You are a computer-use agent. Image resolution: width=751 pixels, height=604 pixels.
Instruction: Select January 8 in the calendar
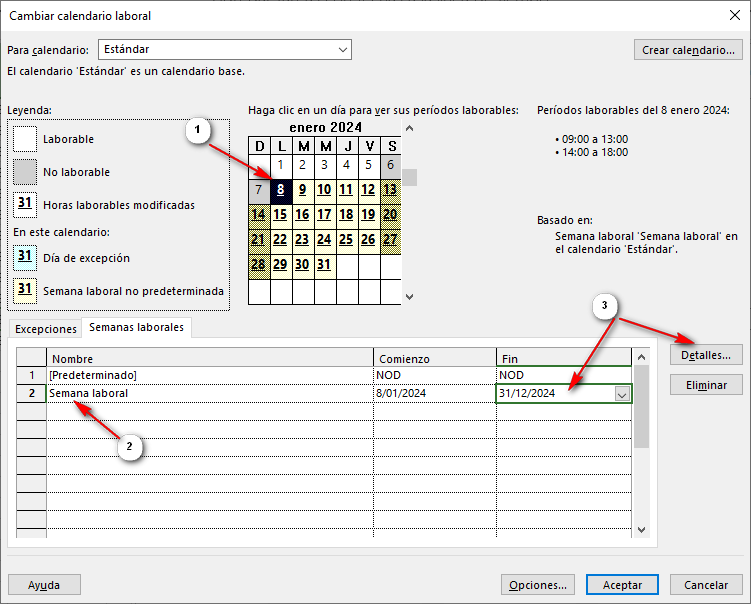coord(281,189)
